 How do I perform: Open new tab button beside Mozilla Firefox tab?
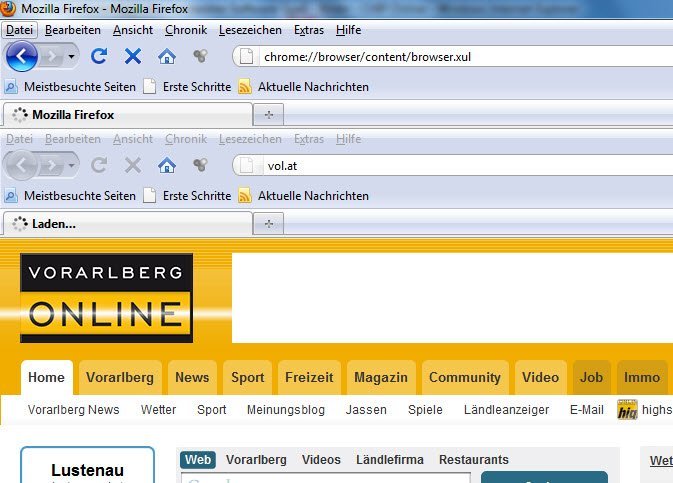(267, 114)
